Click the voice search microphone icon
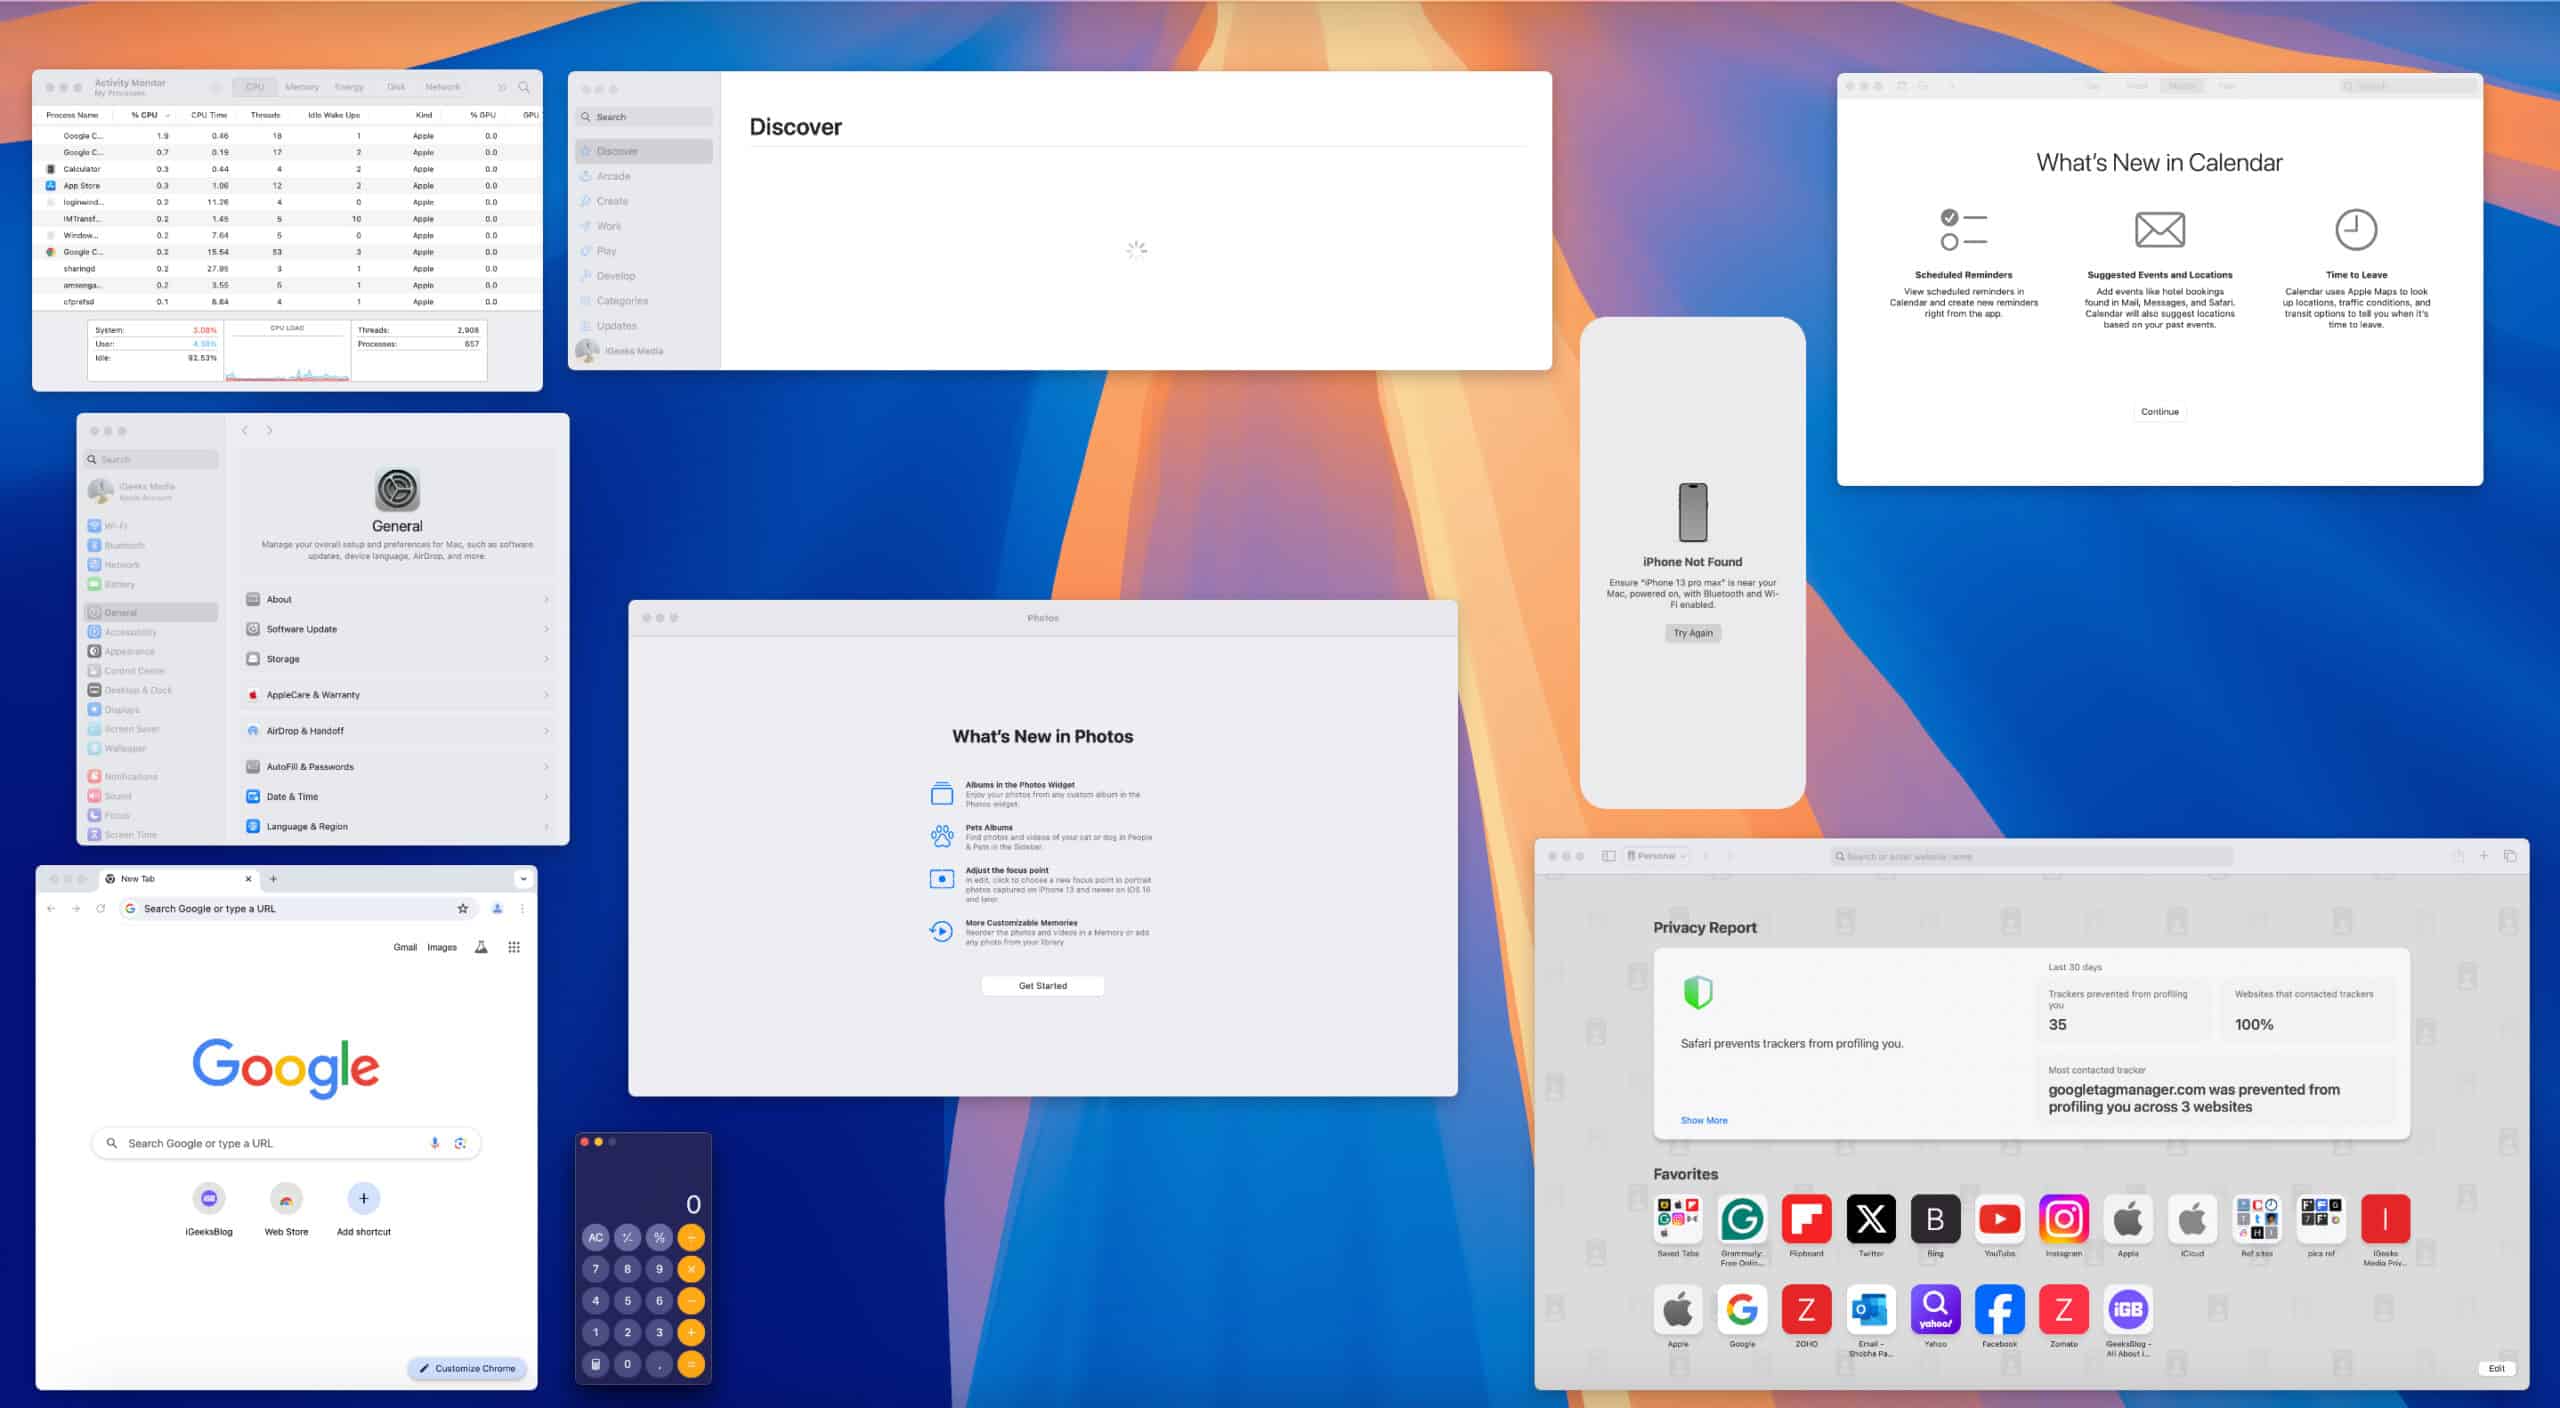The height and width of the screenshot is (1408, 2560). [434, 1143]
